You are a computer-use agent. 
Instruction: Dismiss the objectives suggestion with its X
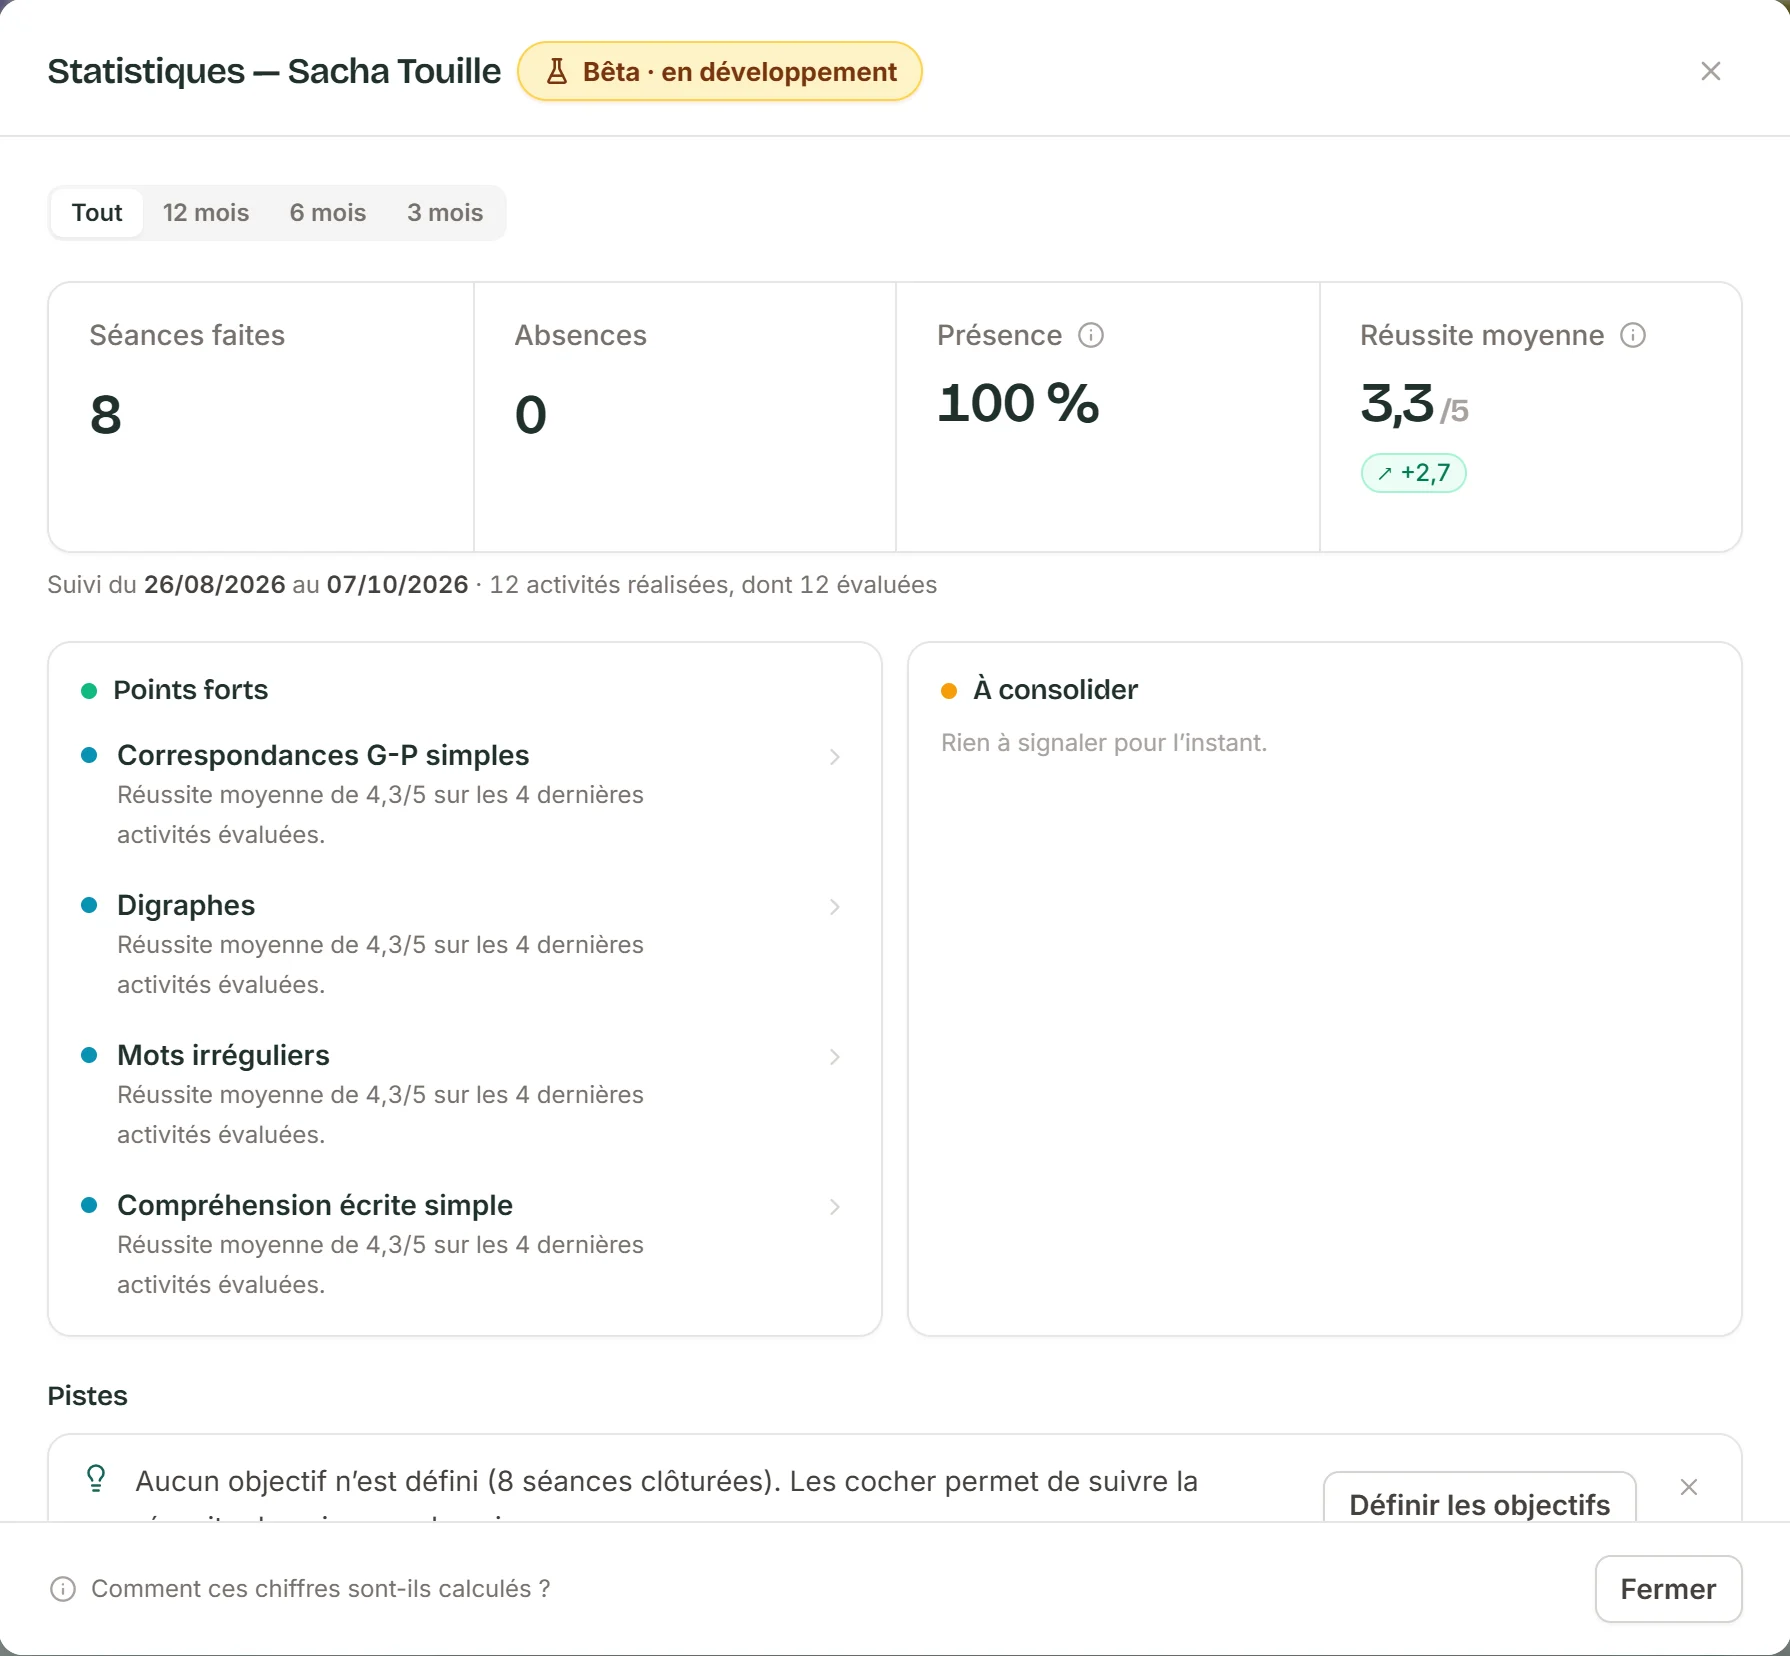tap(1689, 1487)
